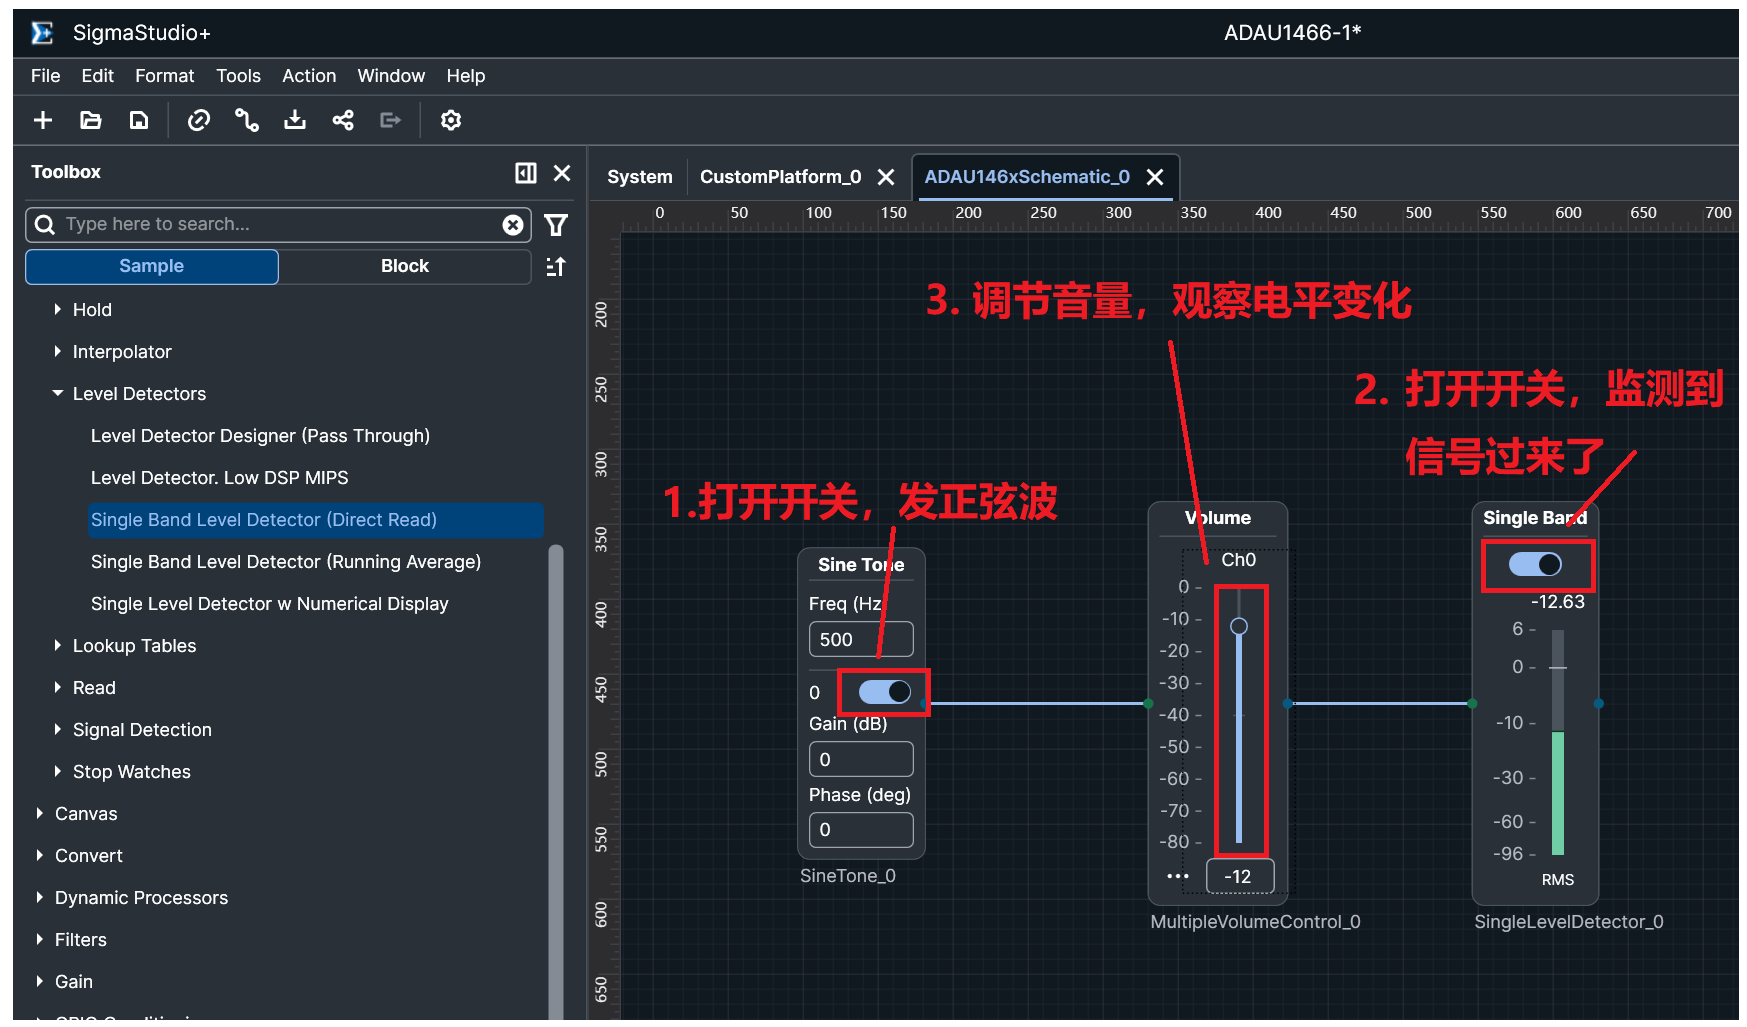The height and width of the screenshot is (1027, 1747).
Task: Open the Action menu
Action: click(309, 76)
